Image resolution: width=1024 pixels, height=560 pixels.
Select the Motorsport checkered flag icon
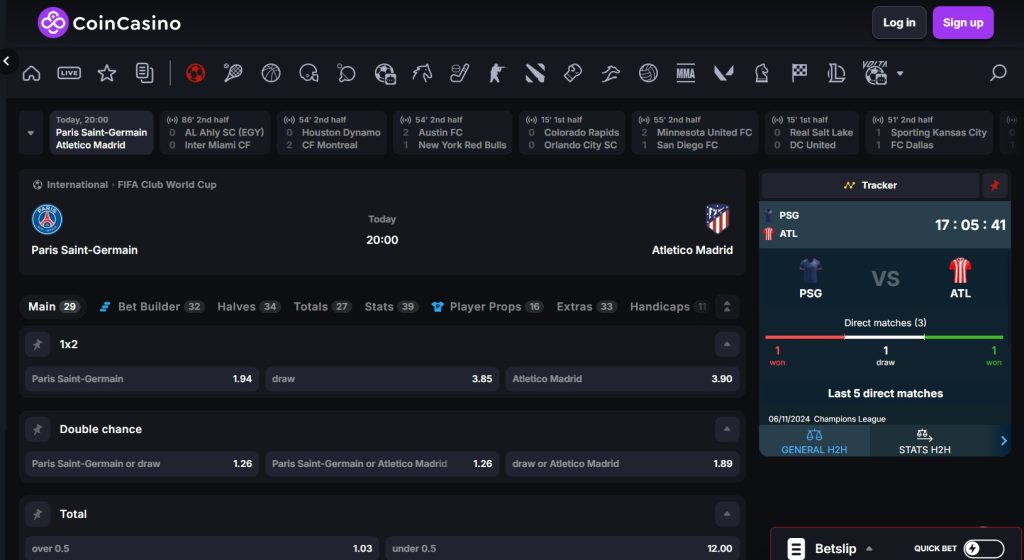pos(799,73)
